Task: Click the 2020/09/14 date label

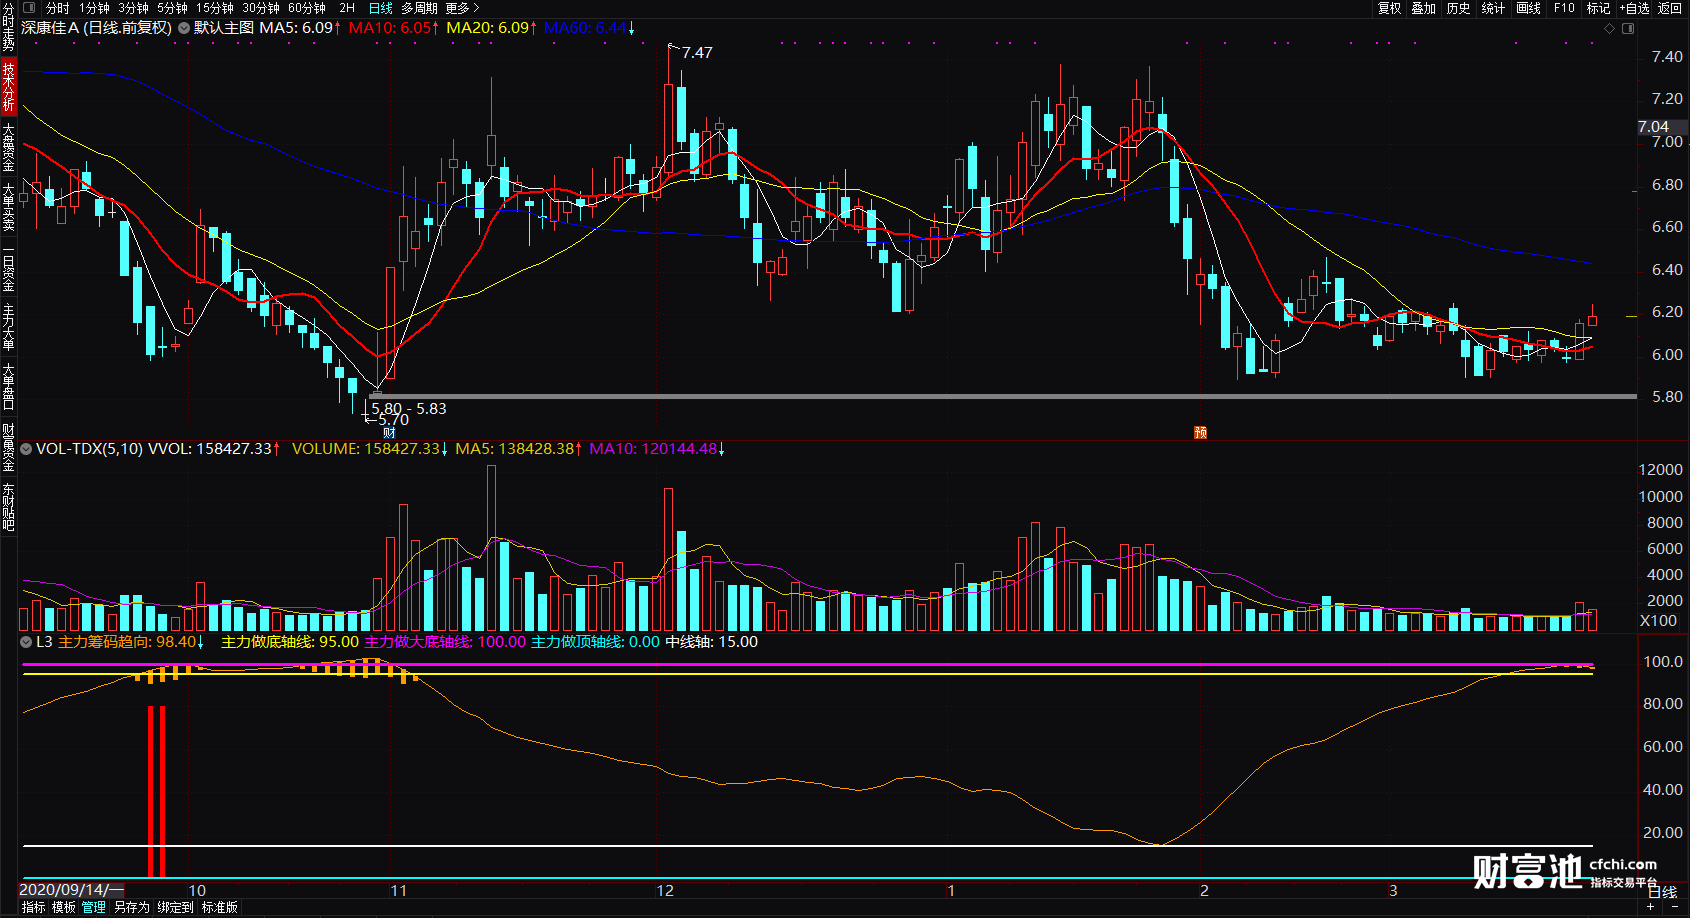Action: pos(70,890)
